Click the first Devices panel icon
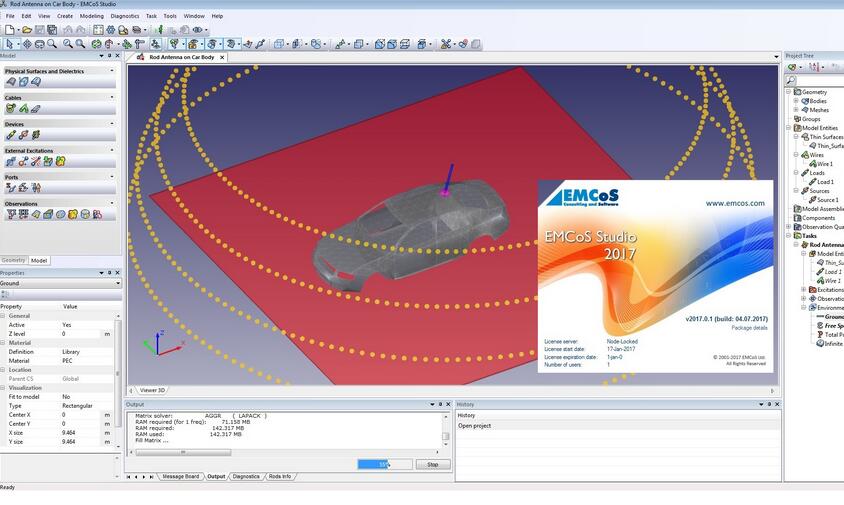Image resolution: width=844 pixels, height=505 pixels. pos(11,135)
